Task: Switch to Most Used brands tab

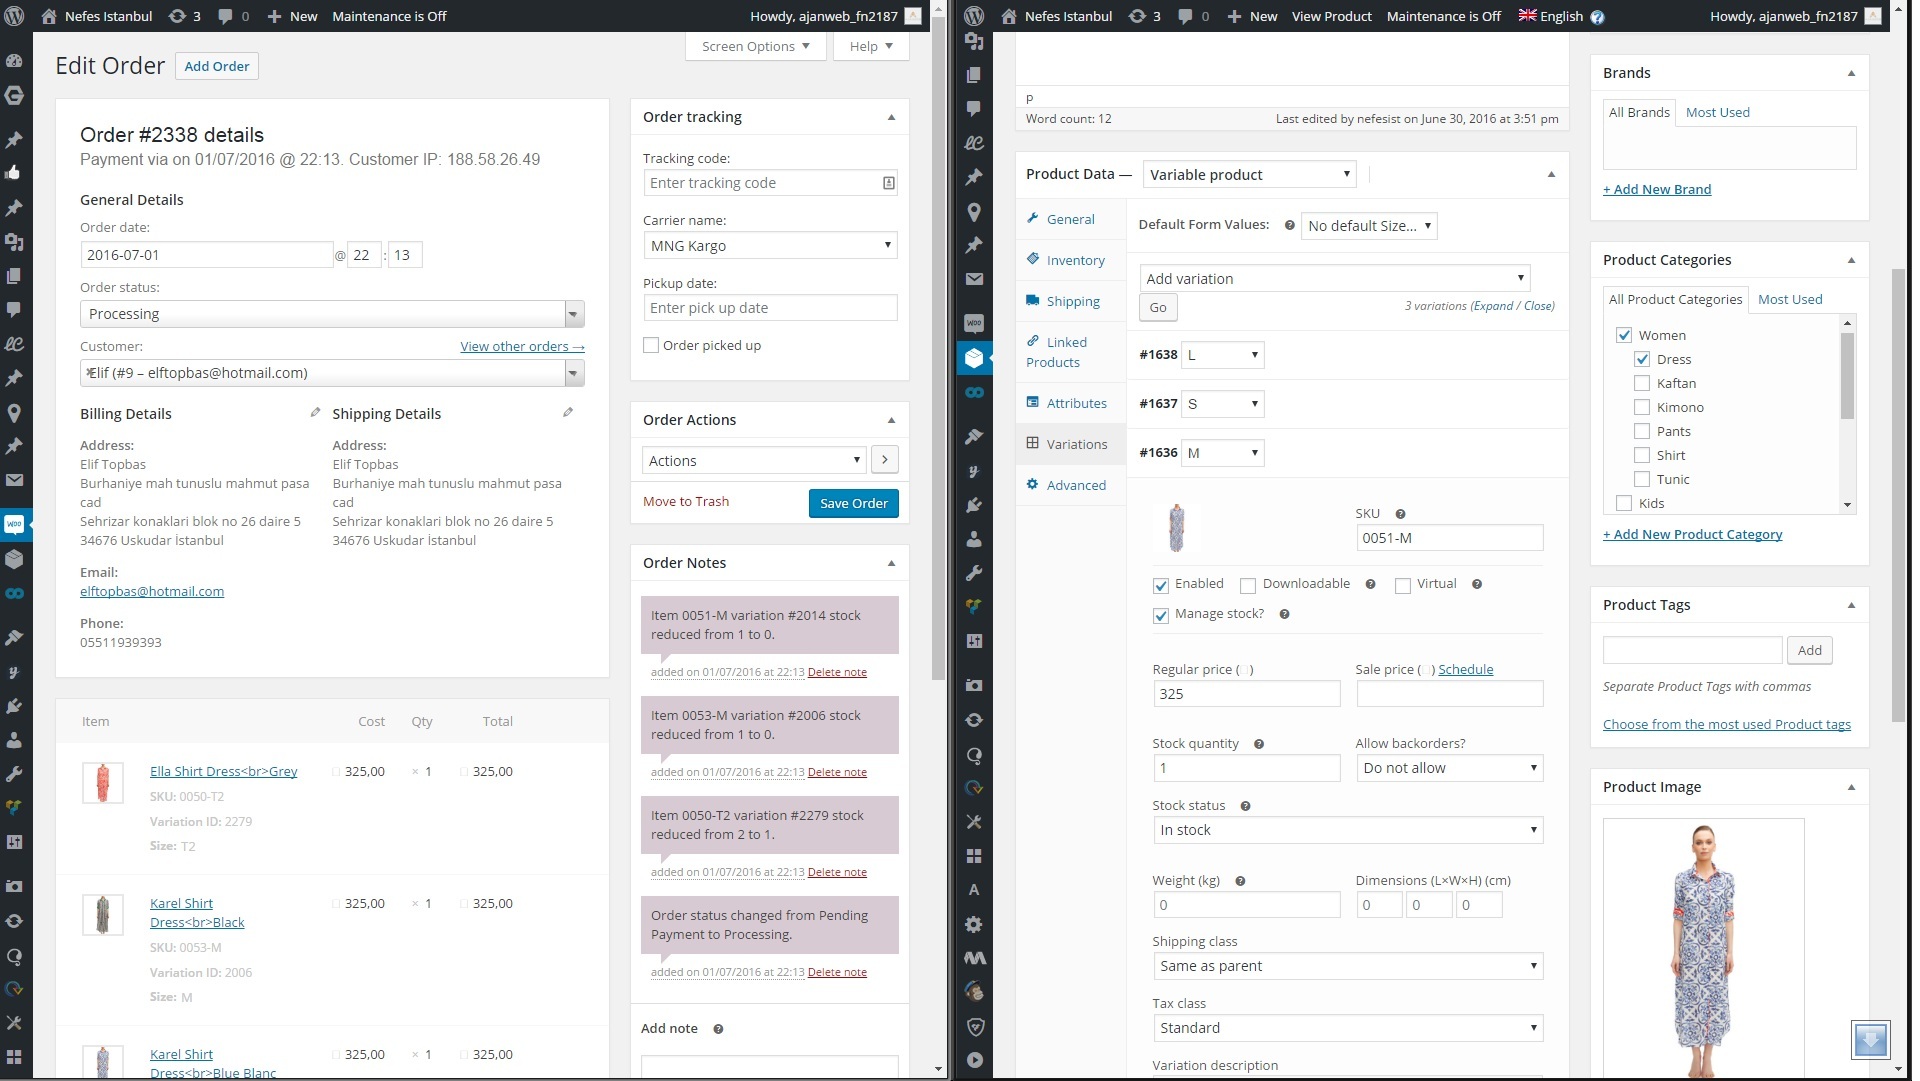Action: [1717, 112]
